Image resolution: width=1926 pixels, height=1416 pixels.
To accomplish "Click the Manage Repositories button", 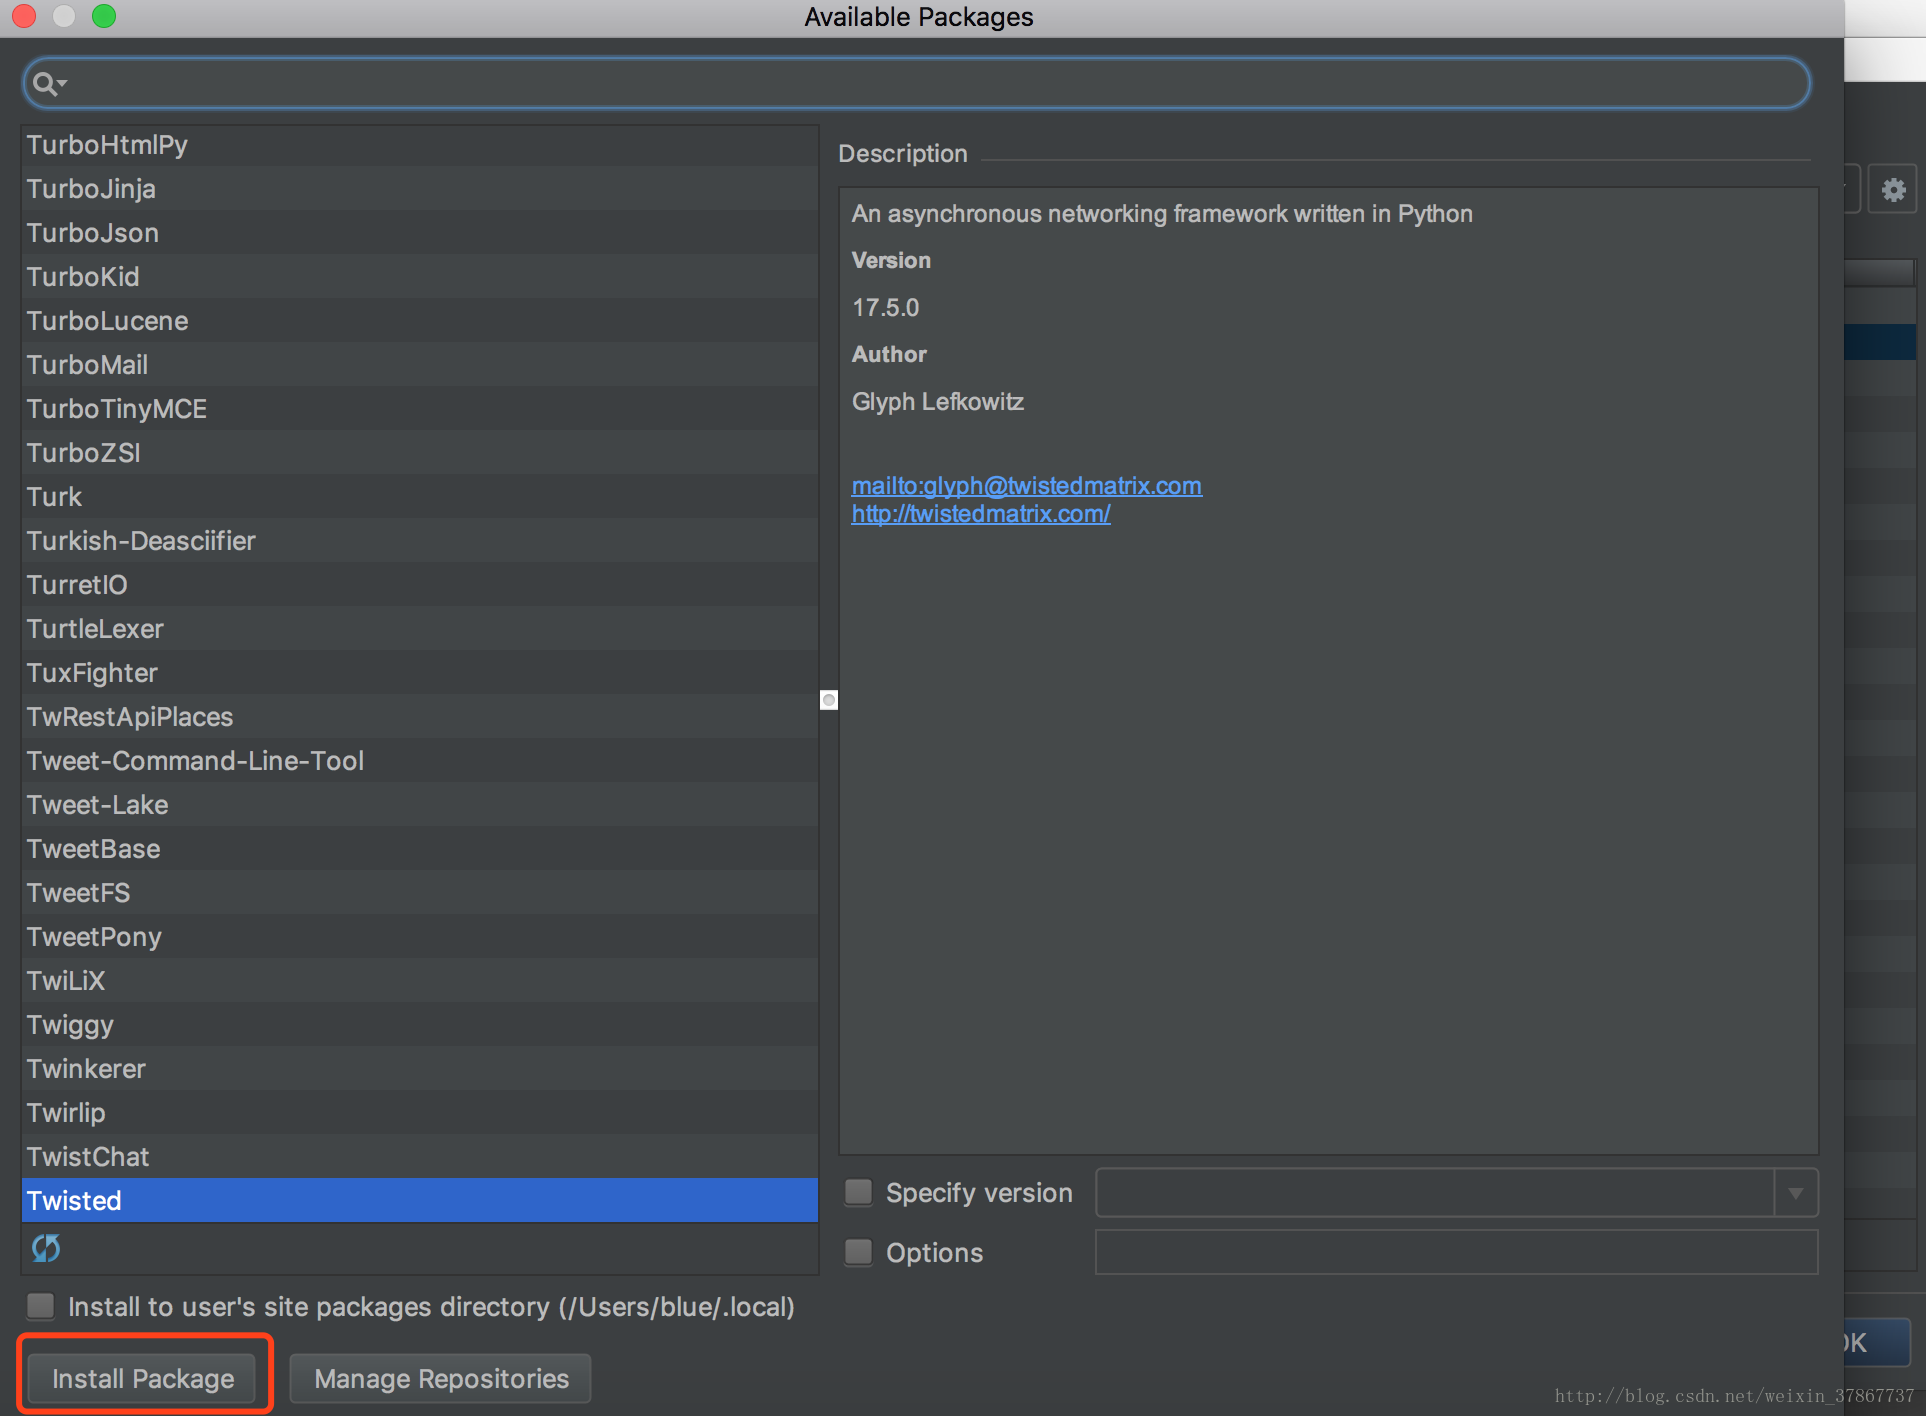I will pyautogui.click(x=441, y=1378).
